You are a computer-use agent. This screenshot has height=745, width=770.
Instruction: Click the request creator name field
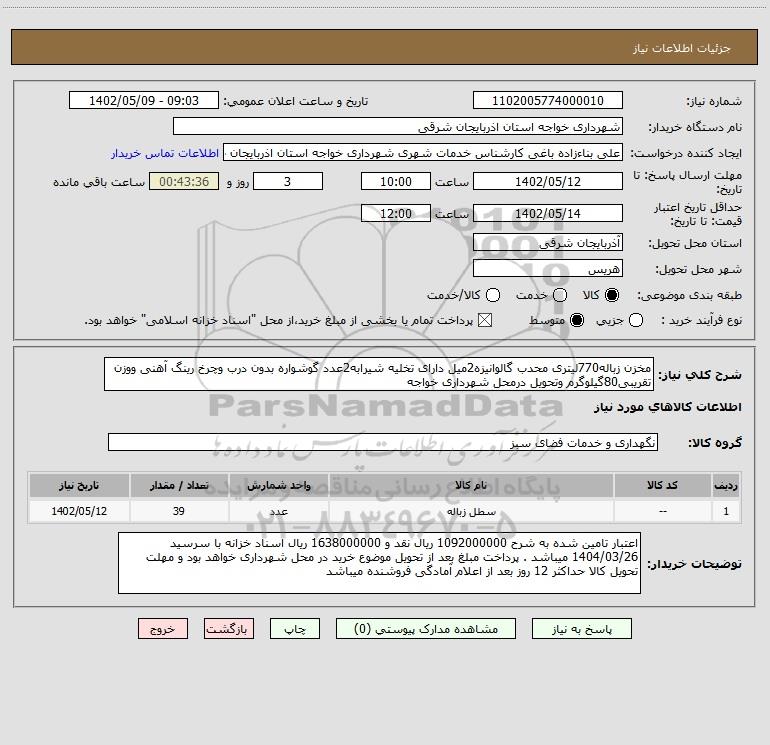point(423,153)
